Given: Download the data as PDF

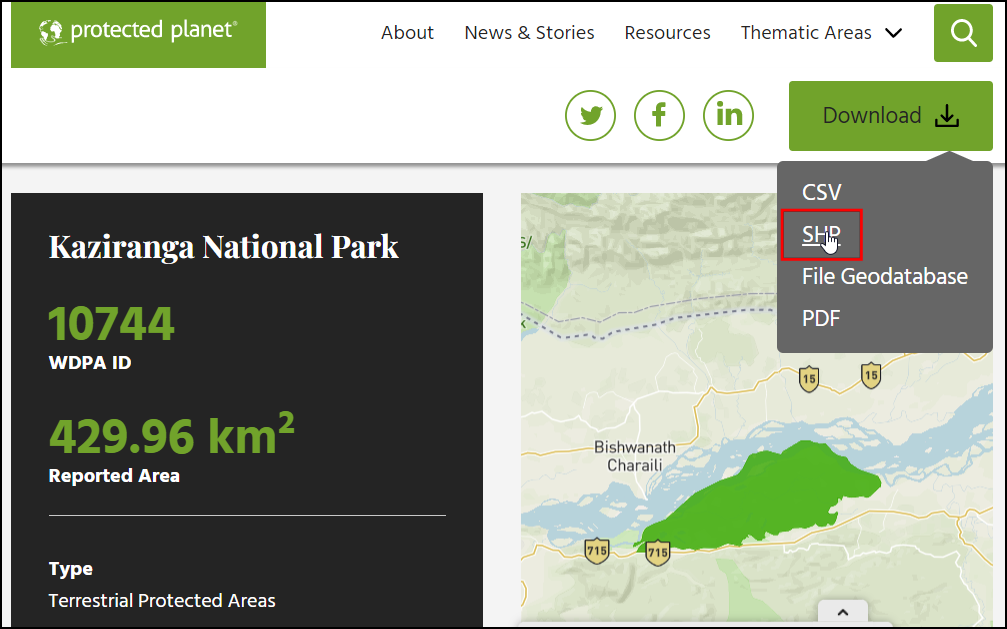Looking at the screenshot, I should click(x=821, y=318).
